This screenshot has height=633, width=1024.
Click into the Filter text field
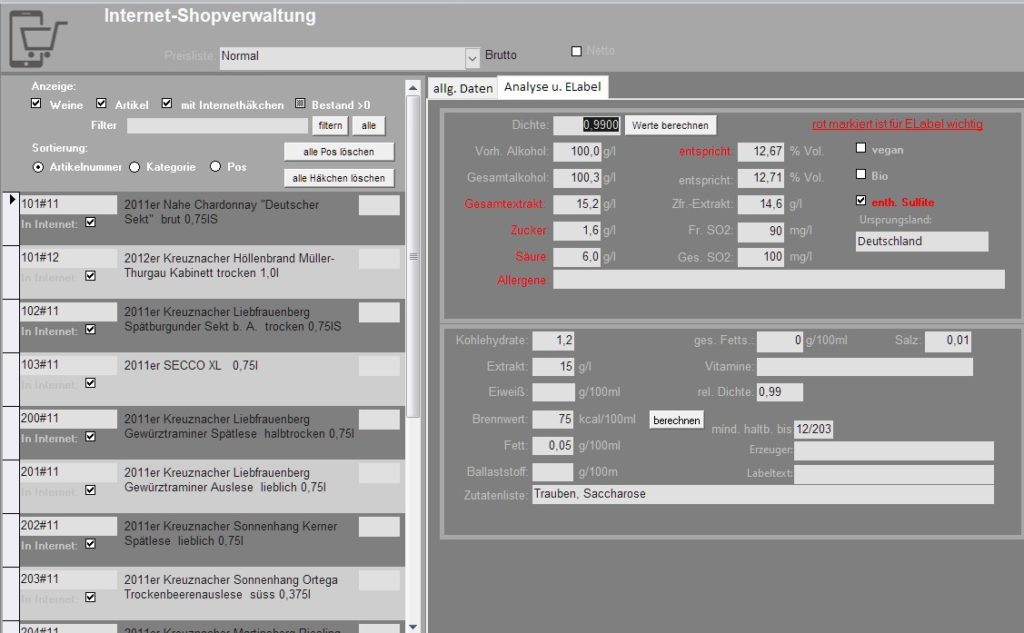217,126
